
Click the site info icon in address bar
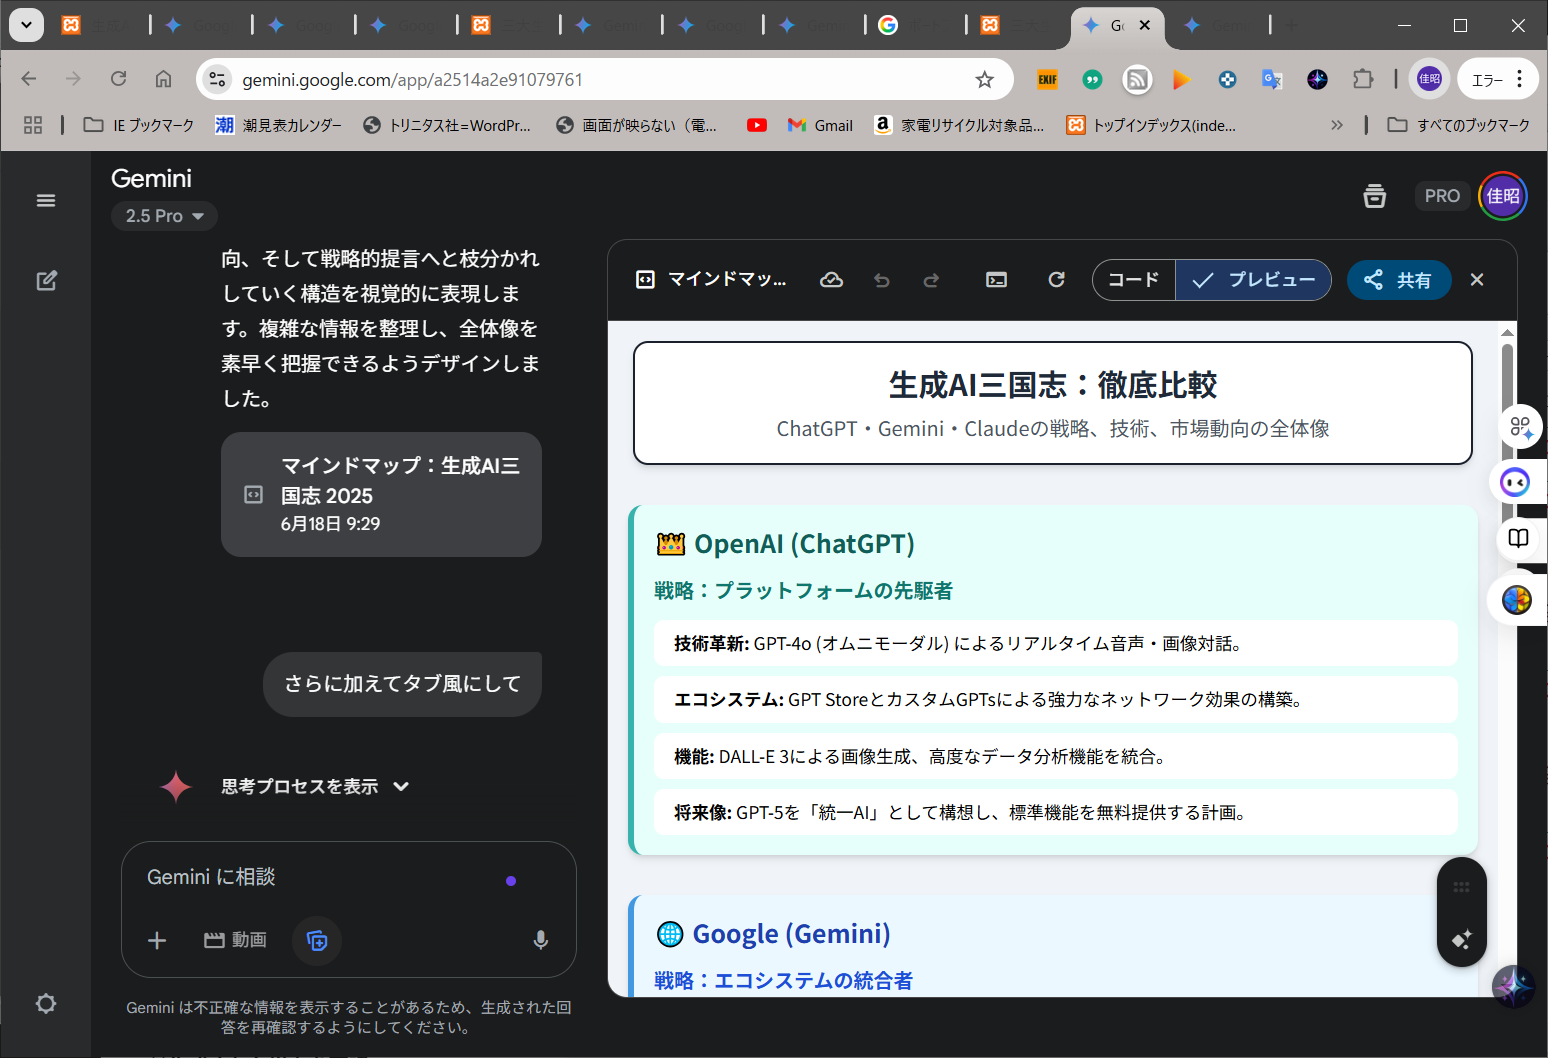point(217,80)
